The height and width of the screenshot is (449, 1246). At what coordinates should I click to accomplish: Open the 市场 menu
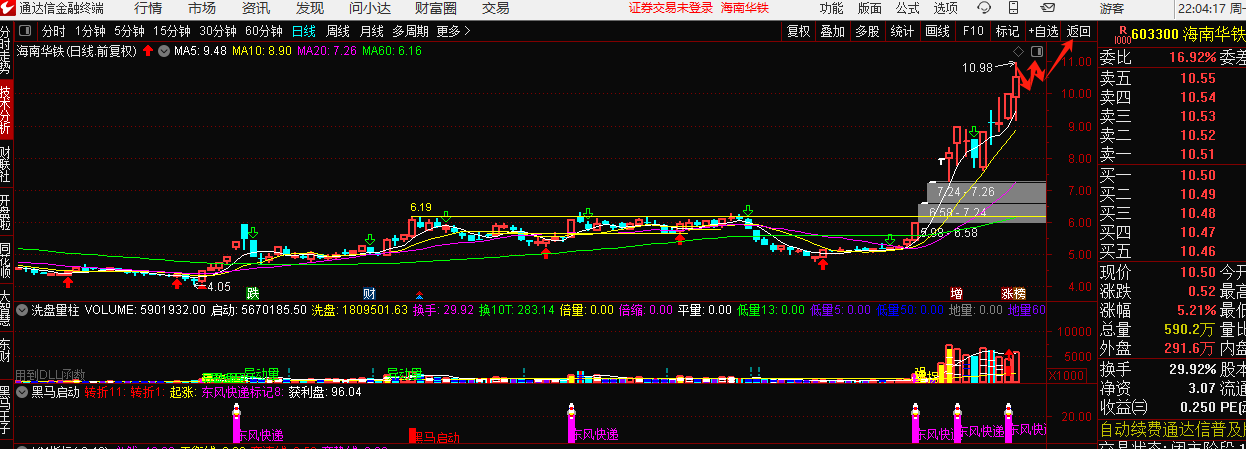tap(201, 8)
